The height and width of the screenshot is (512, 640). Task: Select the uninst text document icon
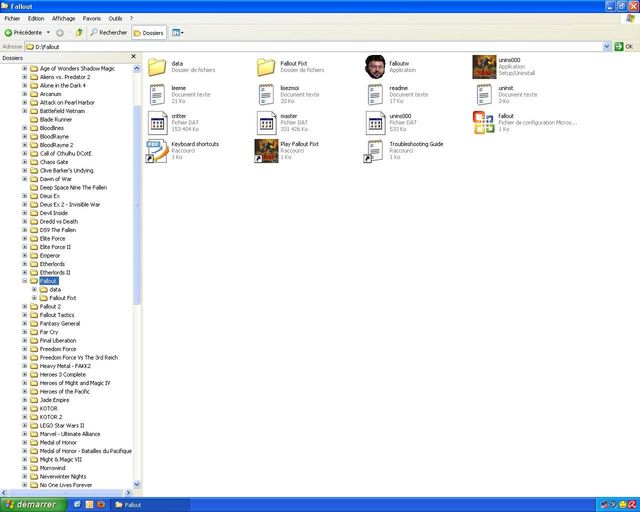pos(484,94)
